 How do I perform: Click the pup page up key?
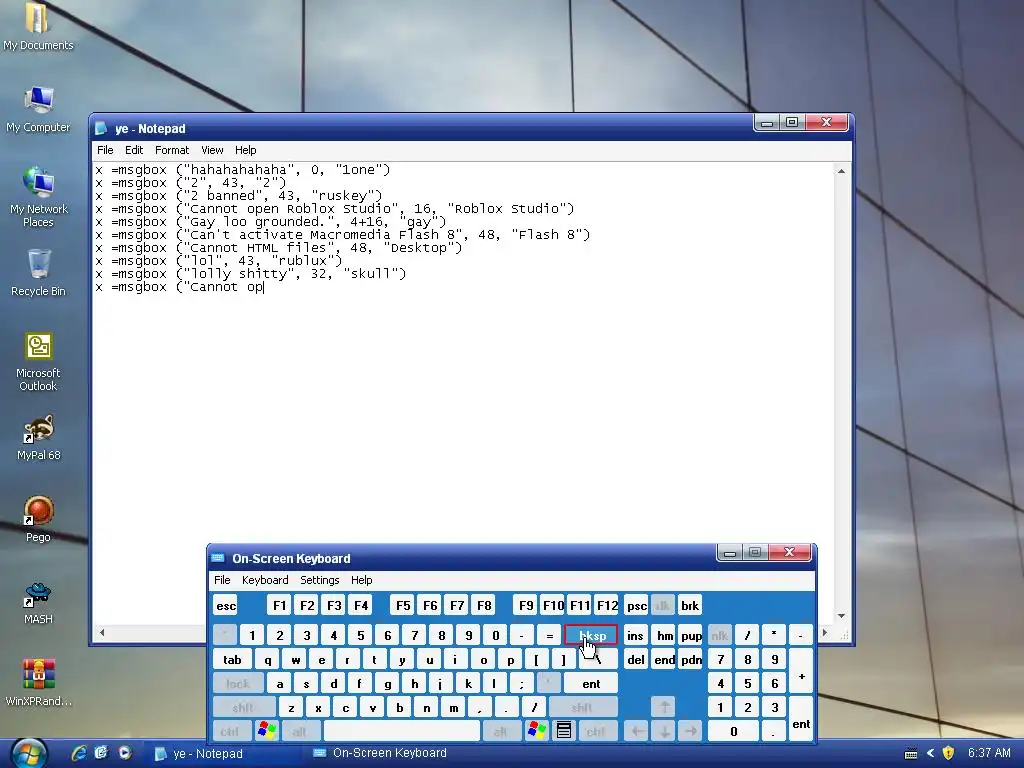(x=690, y=635)
